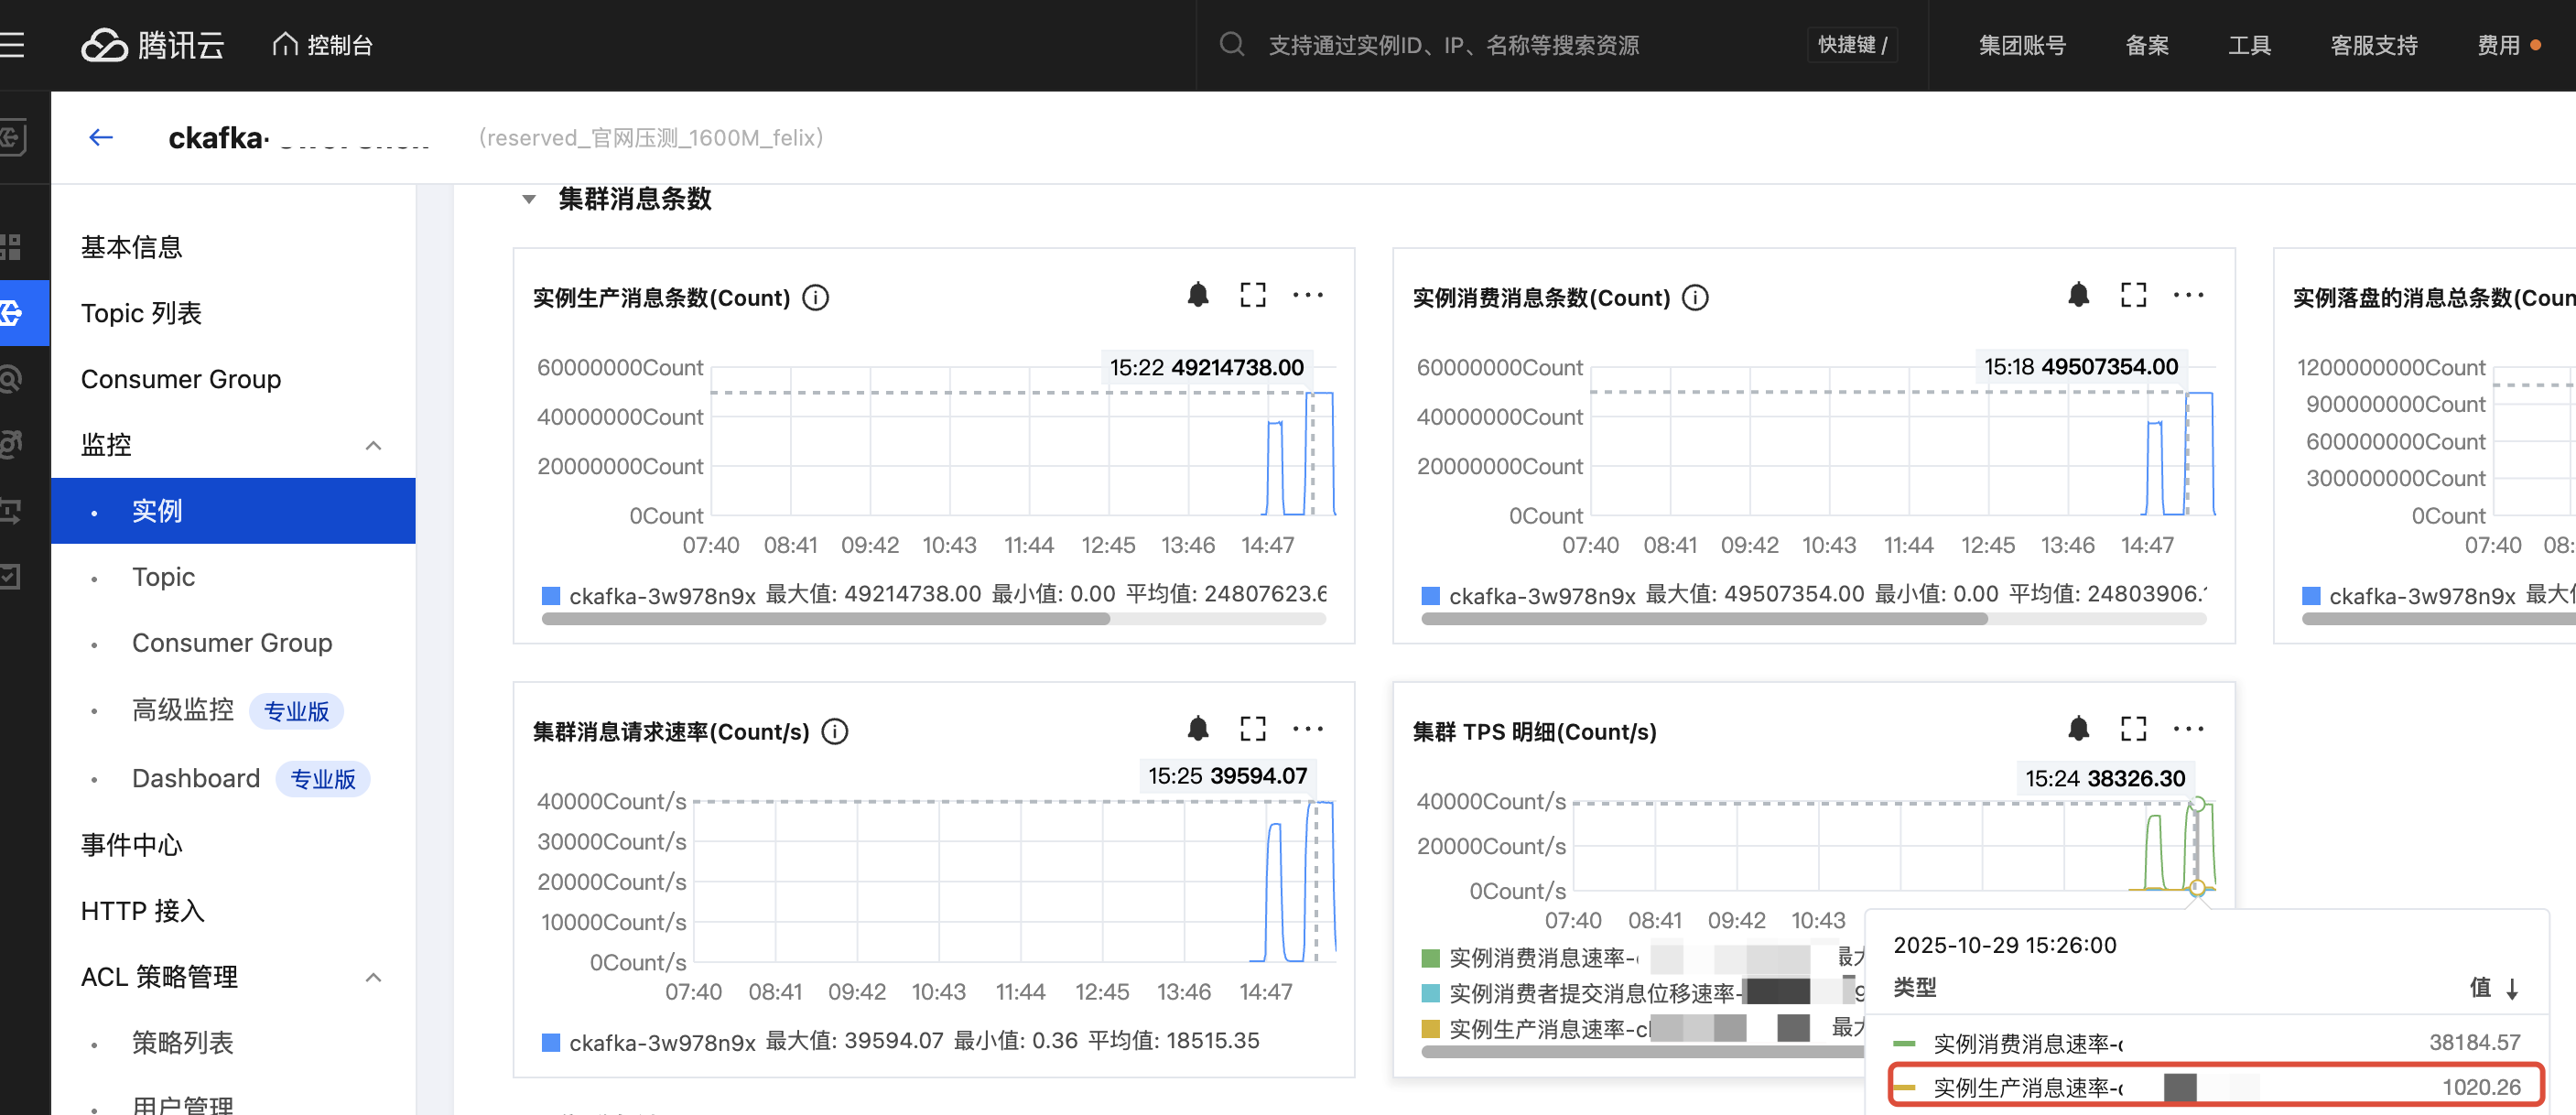Screen dimensions: 2576x1115
Task: Open fullscreen view of 集群消息请求速率 chart
Action: (x=1252, y=729)
